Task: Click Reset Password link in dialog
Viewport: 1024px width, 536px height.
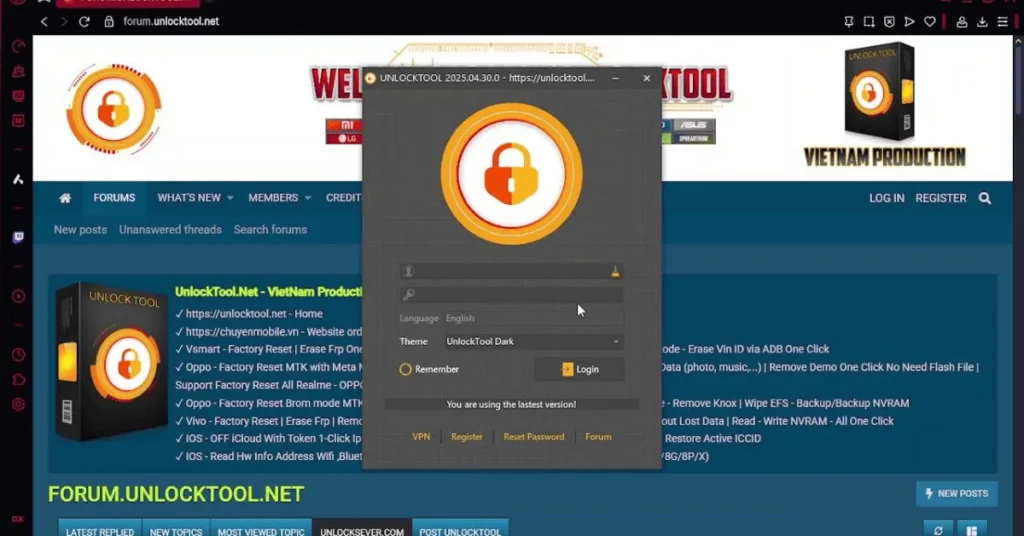Action: pos(534,437)
